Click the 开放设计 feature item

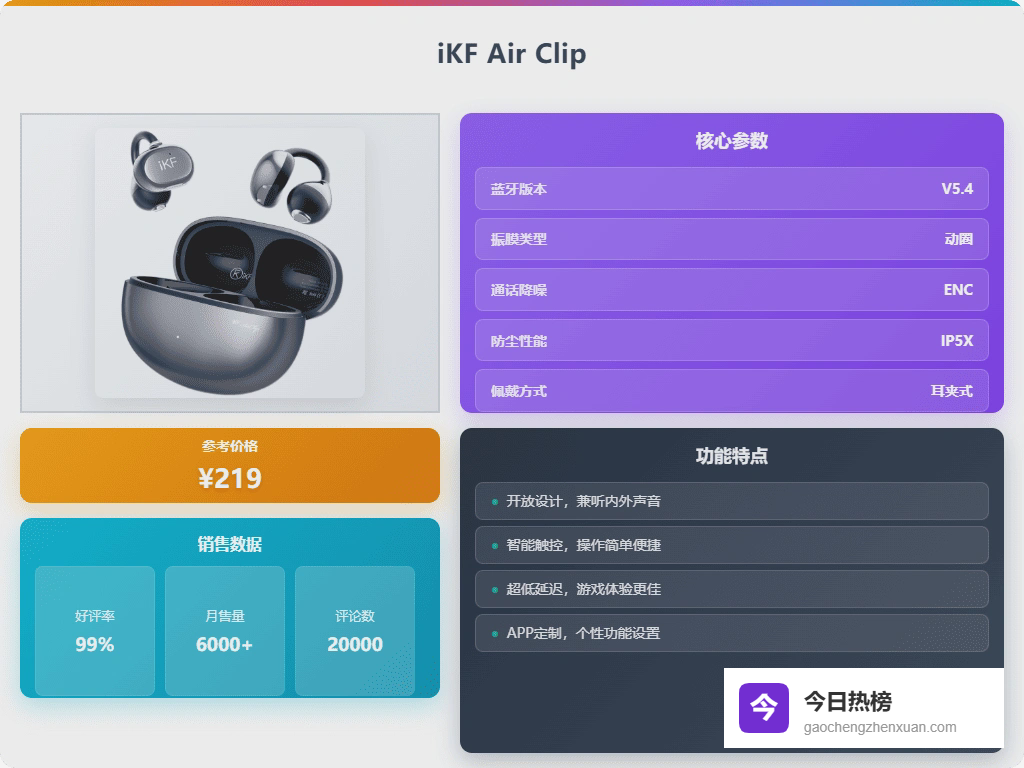coord(731,501)
